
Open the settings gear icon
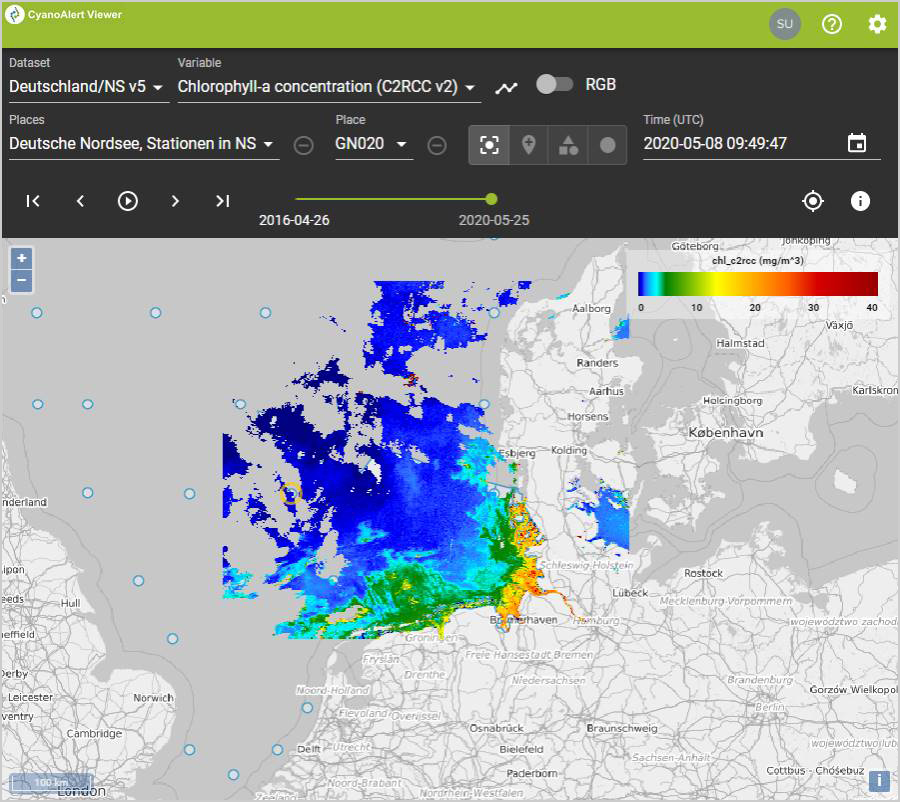pos(877,24)
